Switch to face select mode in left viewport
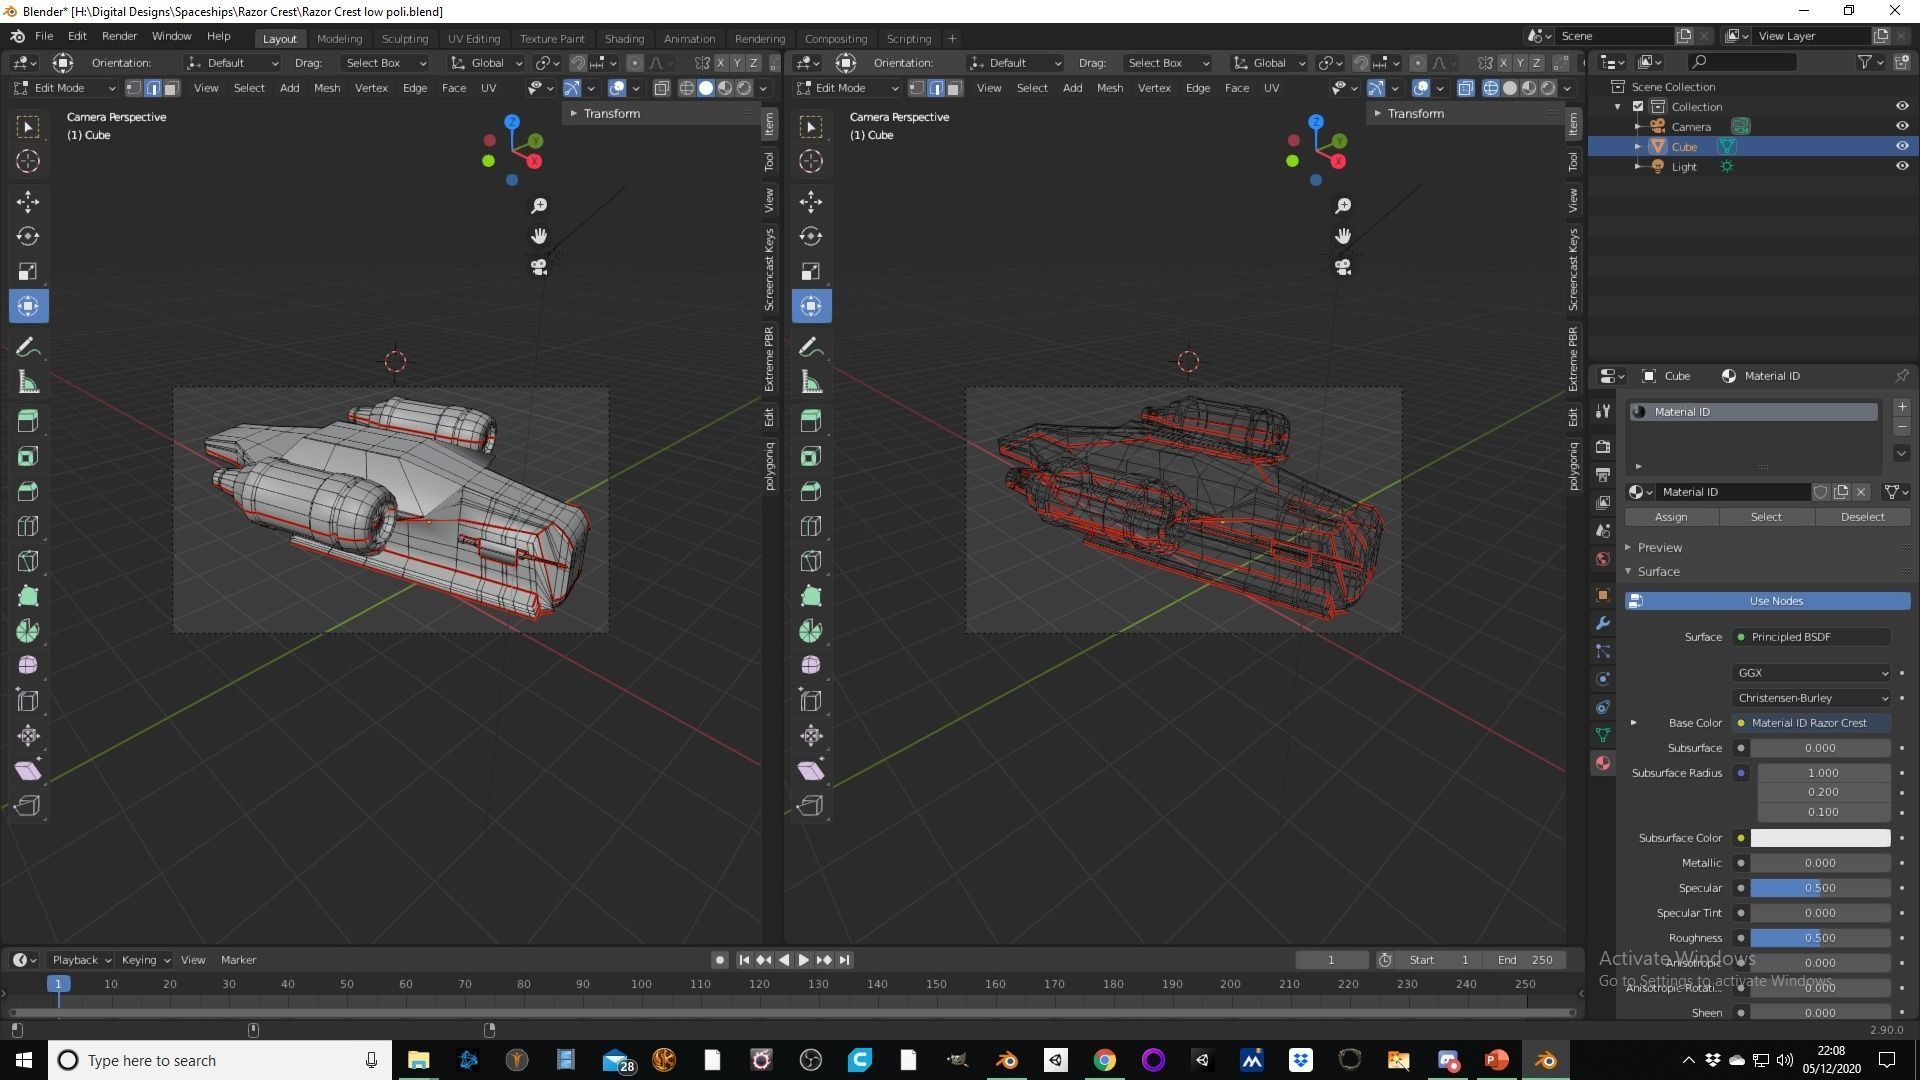Viewport: 1920px width, 1080px height. point(171,88)
